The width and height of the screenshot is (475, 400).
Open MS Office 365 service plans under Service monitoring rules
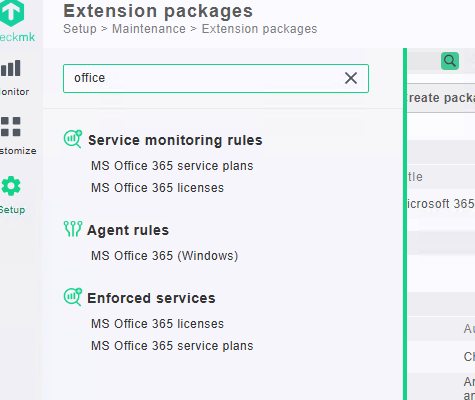172,166
